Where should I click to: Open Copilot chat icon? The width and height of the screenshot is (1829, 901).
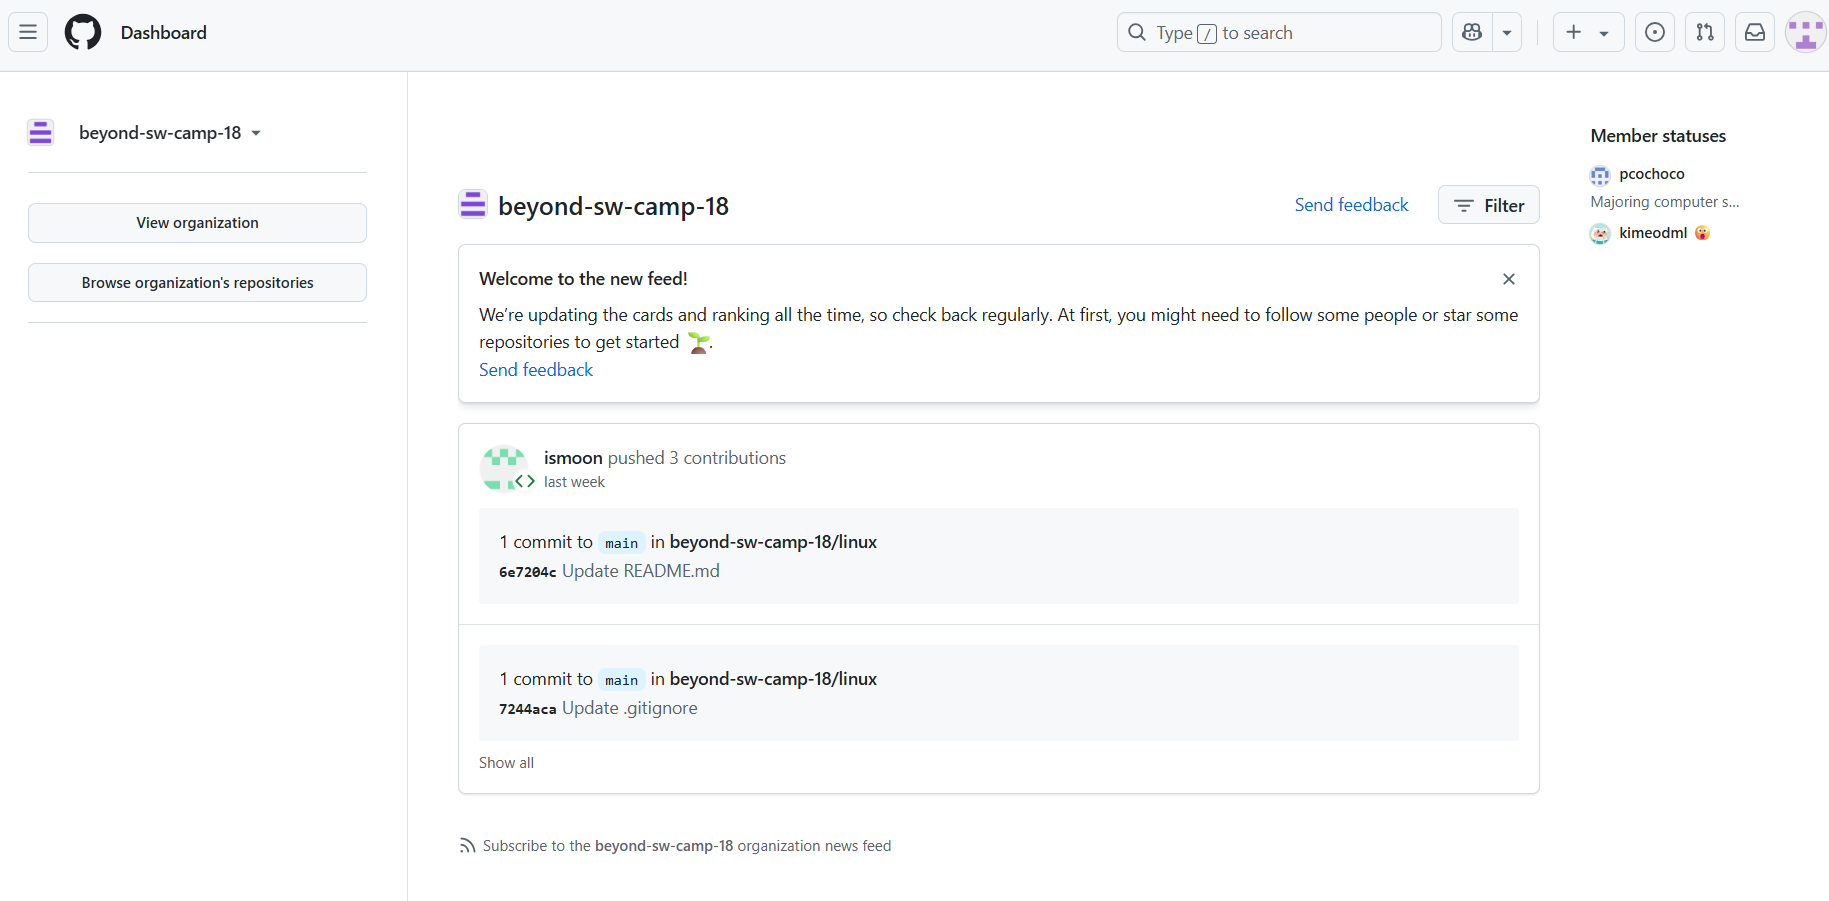click(x=1472, y=33)
